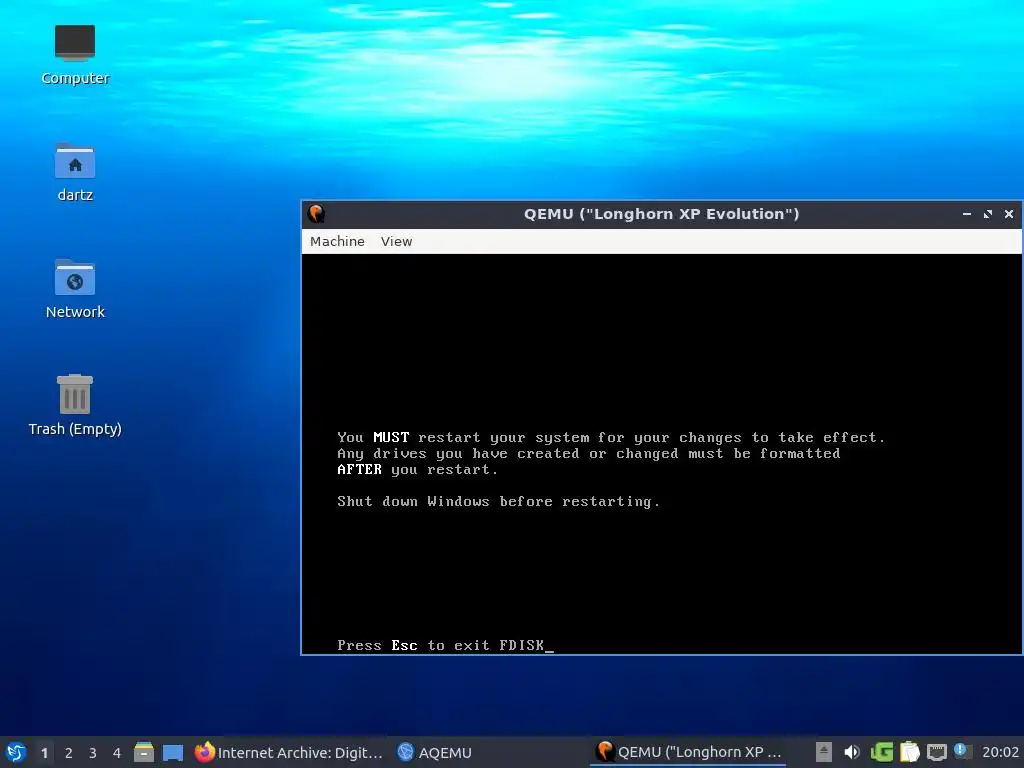Click the QEMU window title text

click(x=661, y=214)
